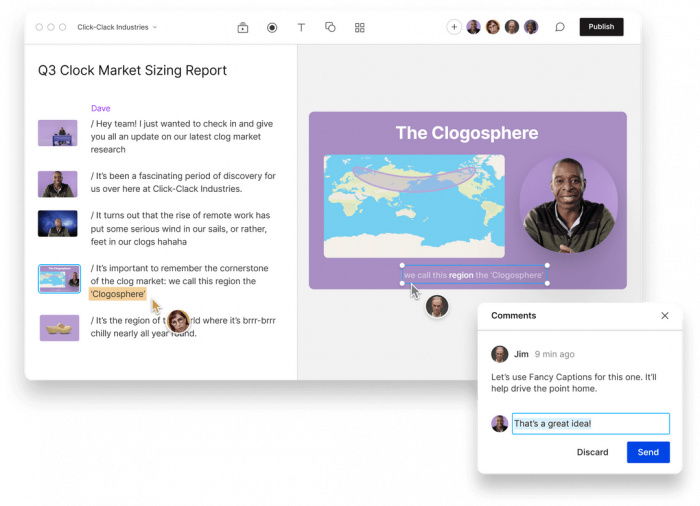This screenshot has width=700, height=506.
Task: Select the clog shoe scene thumbnail
Action: [59, 328]
